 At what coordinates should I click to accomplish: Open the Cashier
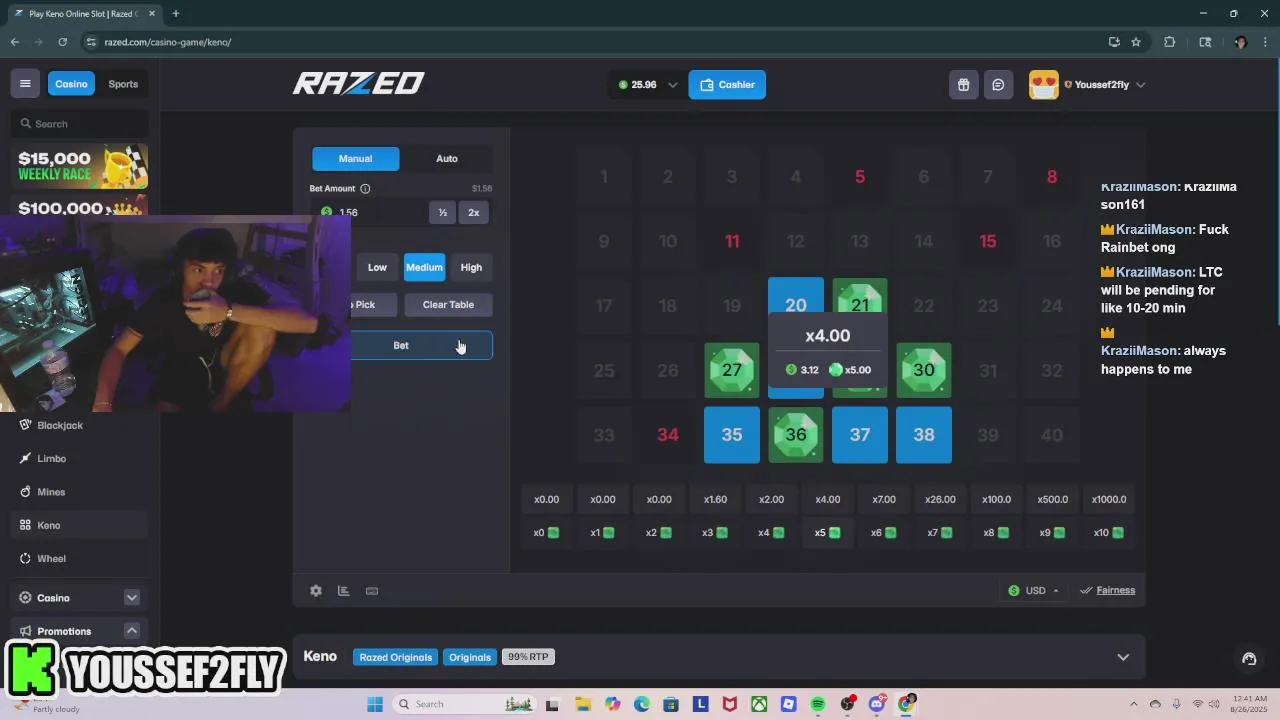[x=727, y=85]
